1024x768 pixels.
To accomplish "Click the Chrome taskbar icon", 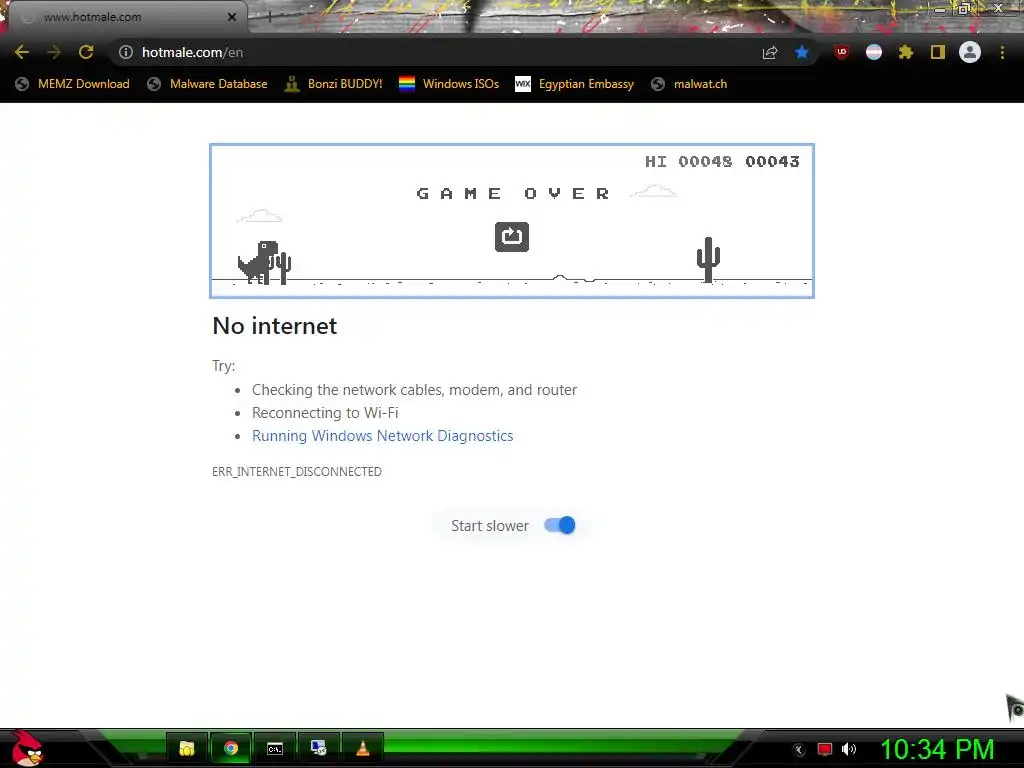I will coord(231,748).
